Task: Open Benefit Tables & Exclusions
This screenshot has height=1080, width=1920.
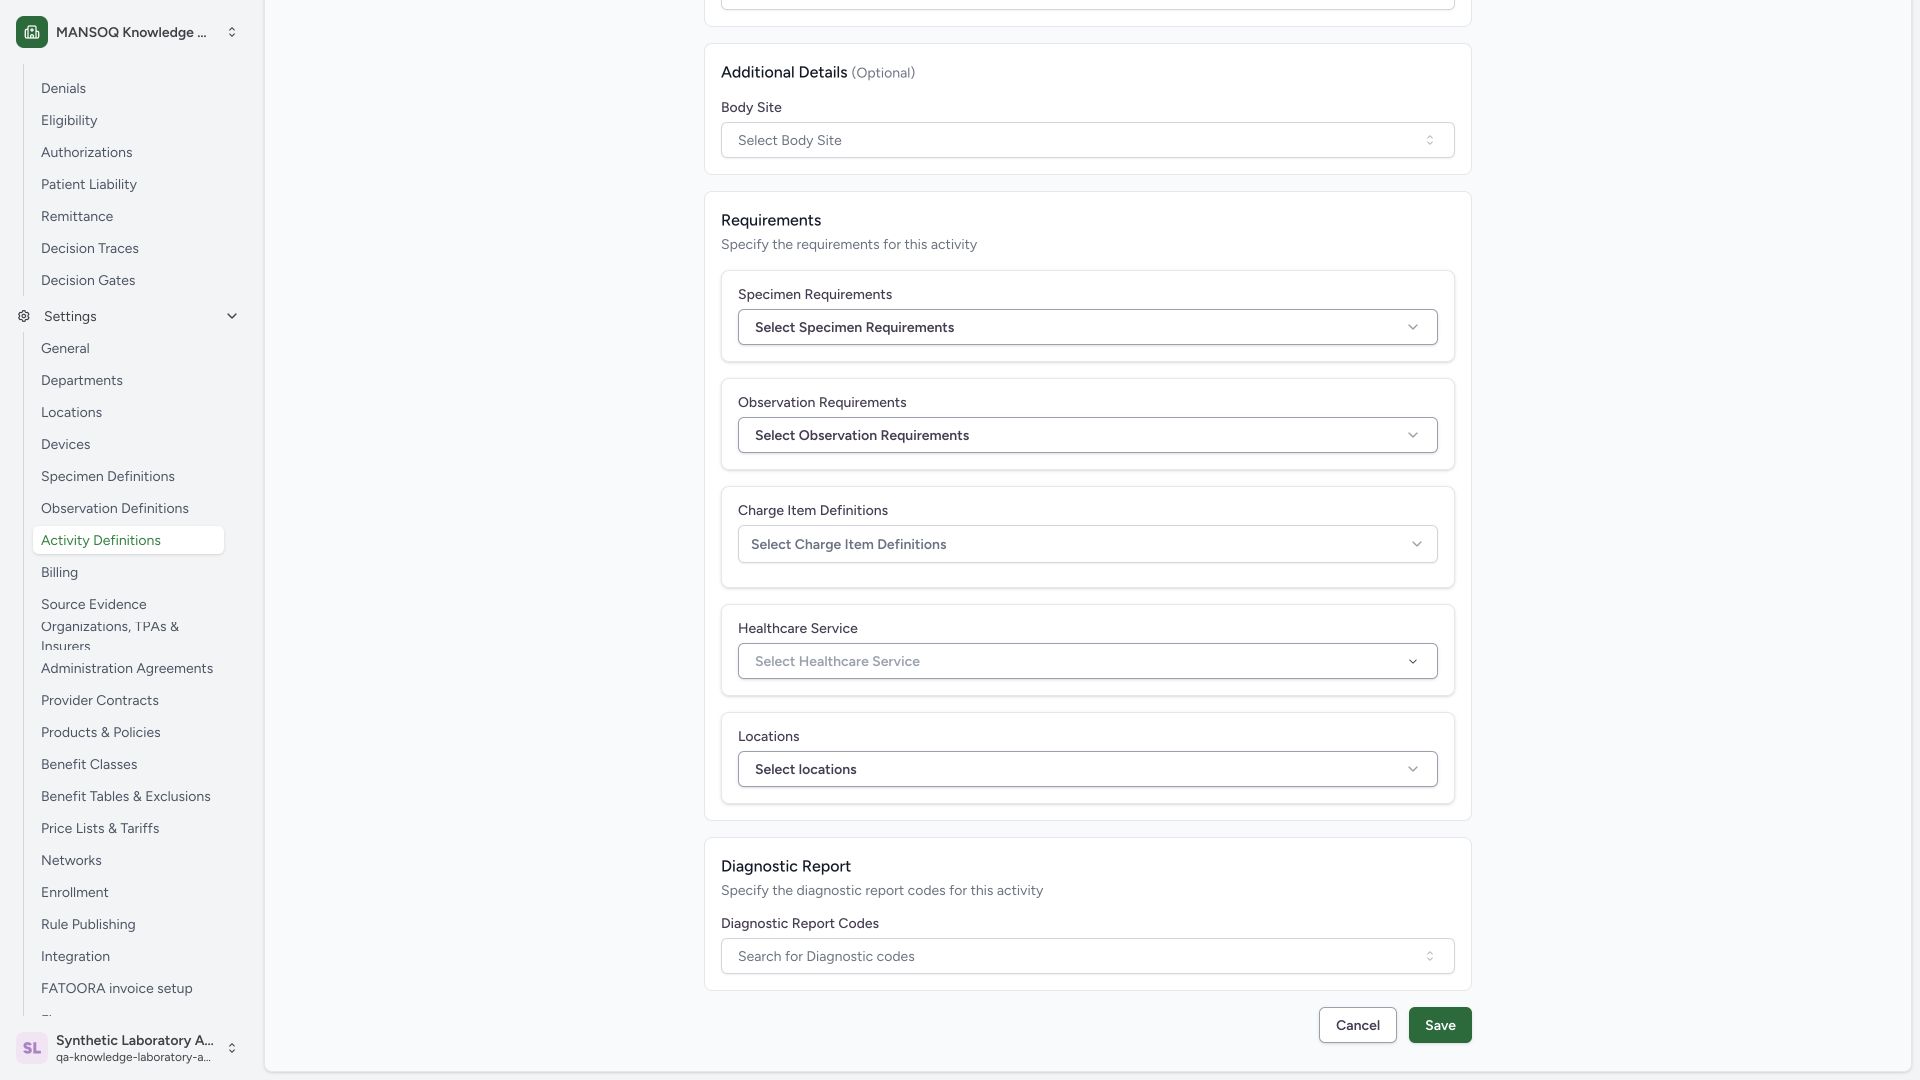Action: [126, 796]
